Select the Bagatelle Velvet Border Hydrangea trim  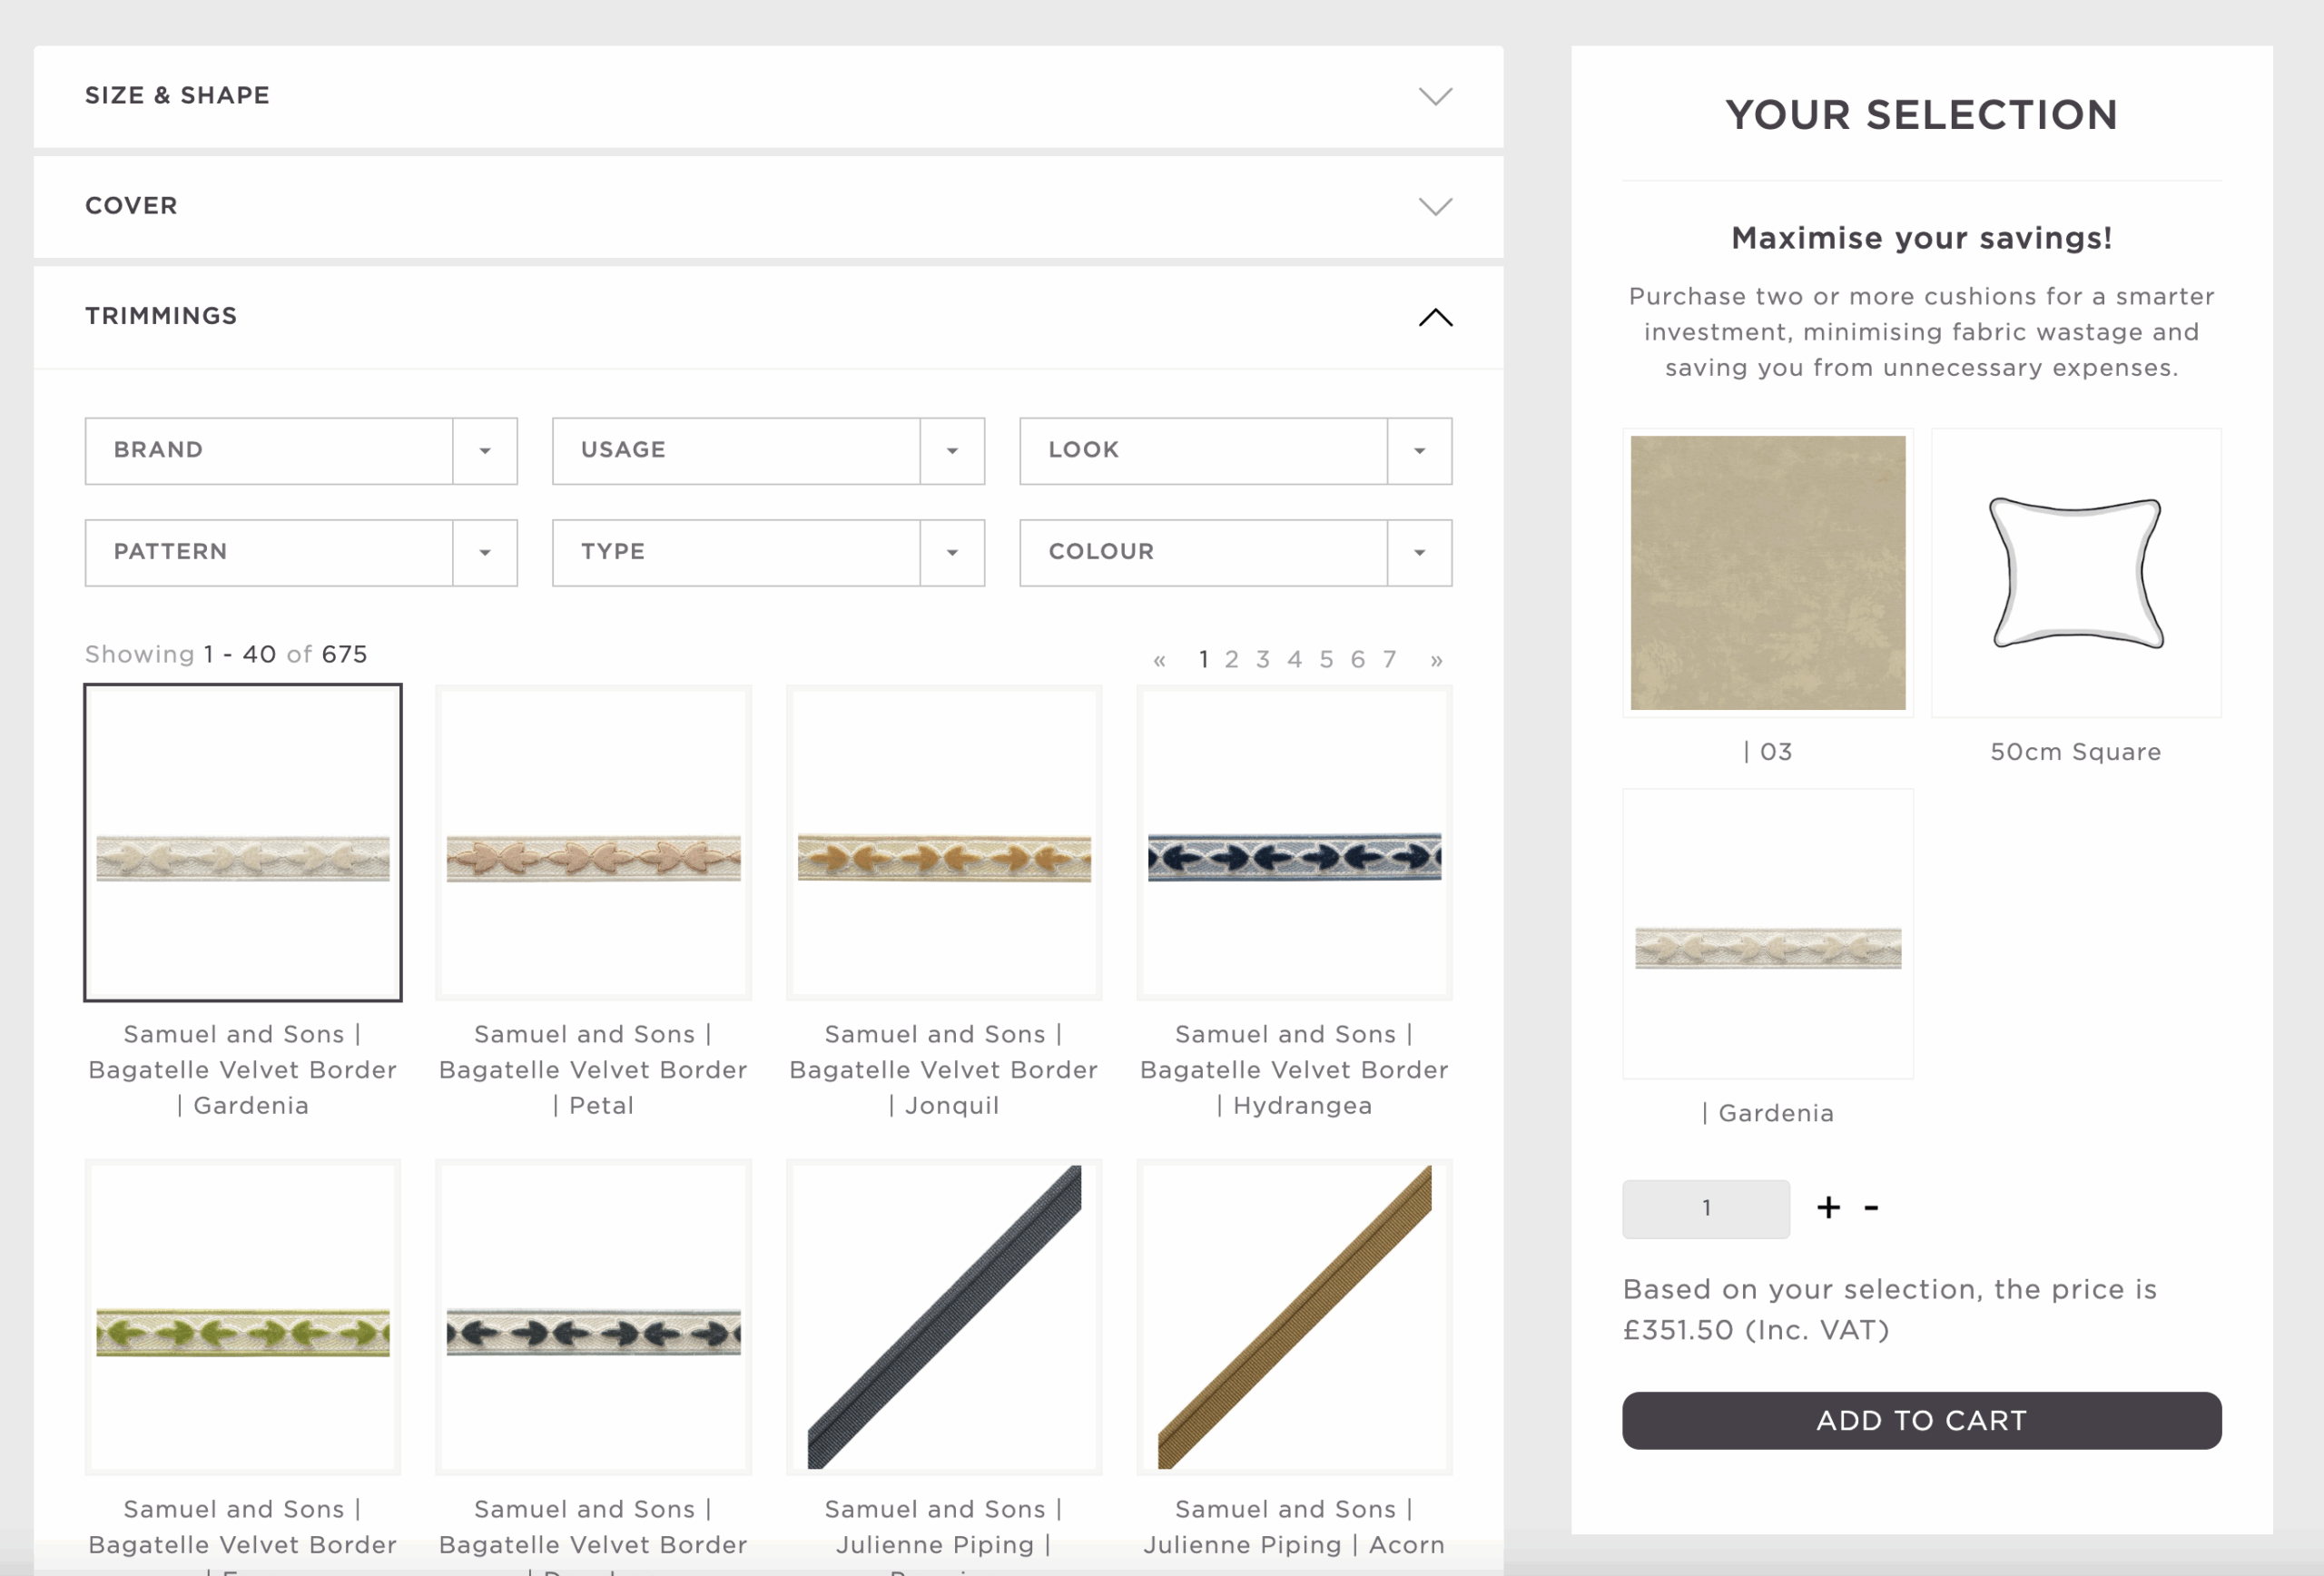[1294, 843]
